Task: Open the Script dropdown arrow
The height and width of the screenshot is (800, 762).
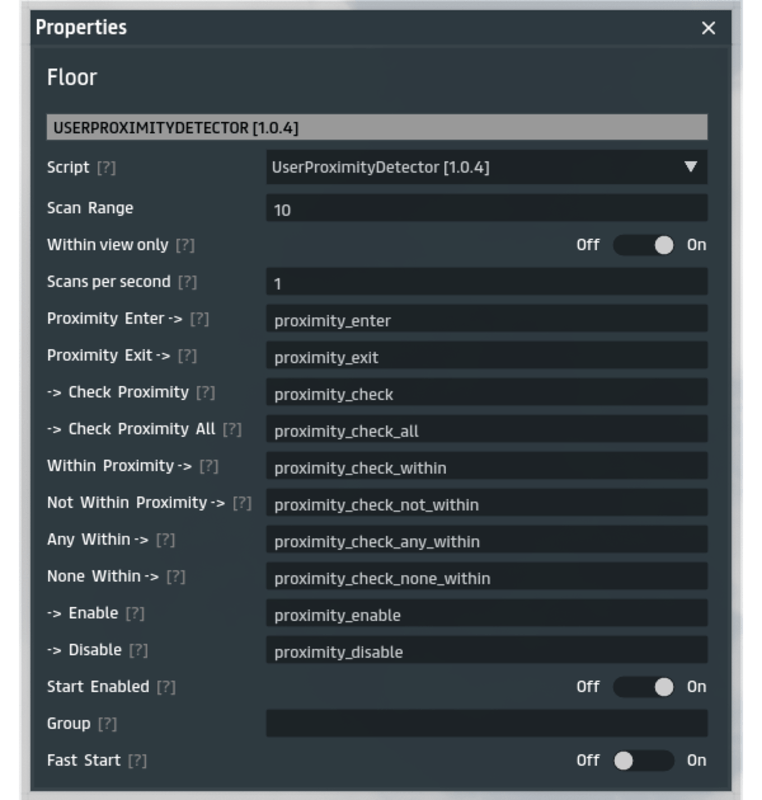Action: tap(690, 167)
